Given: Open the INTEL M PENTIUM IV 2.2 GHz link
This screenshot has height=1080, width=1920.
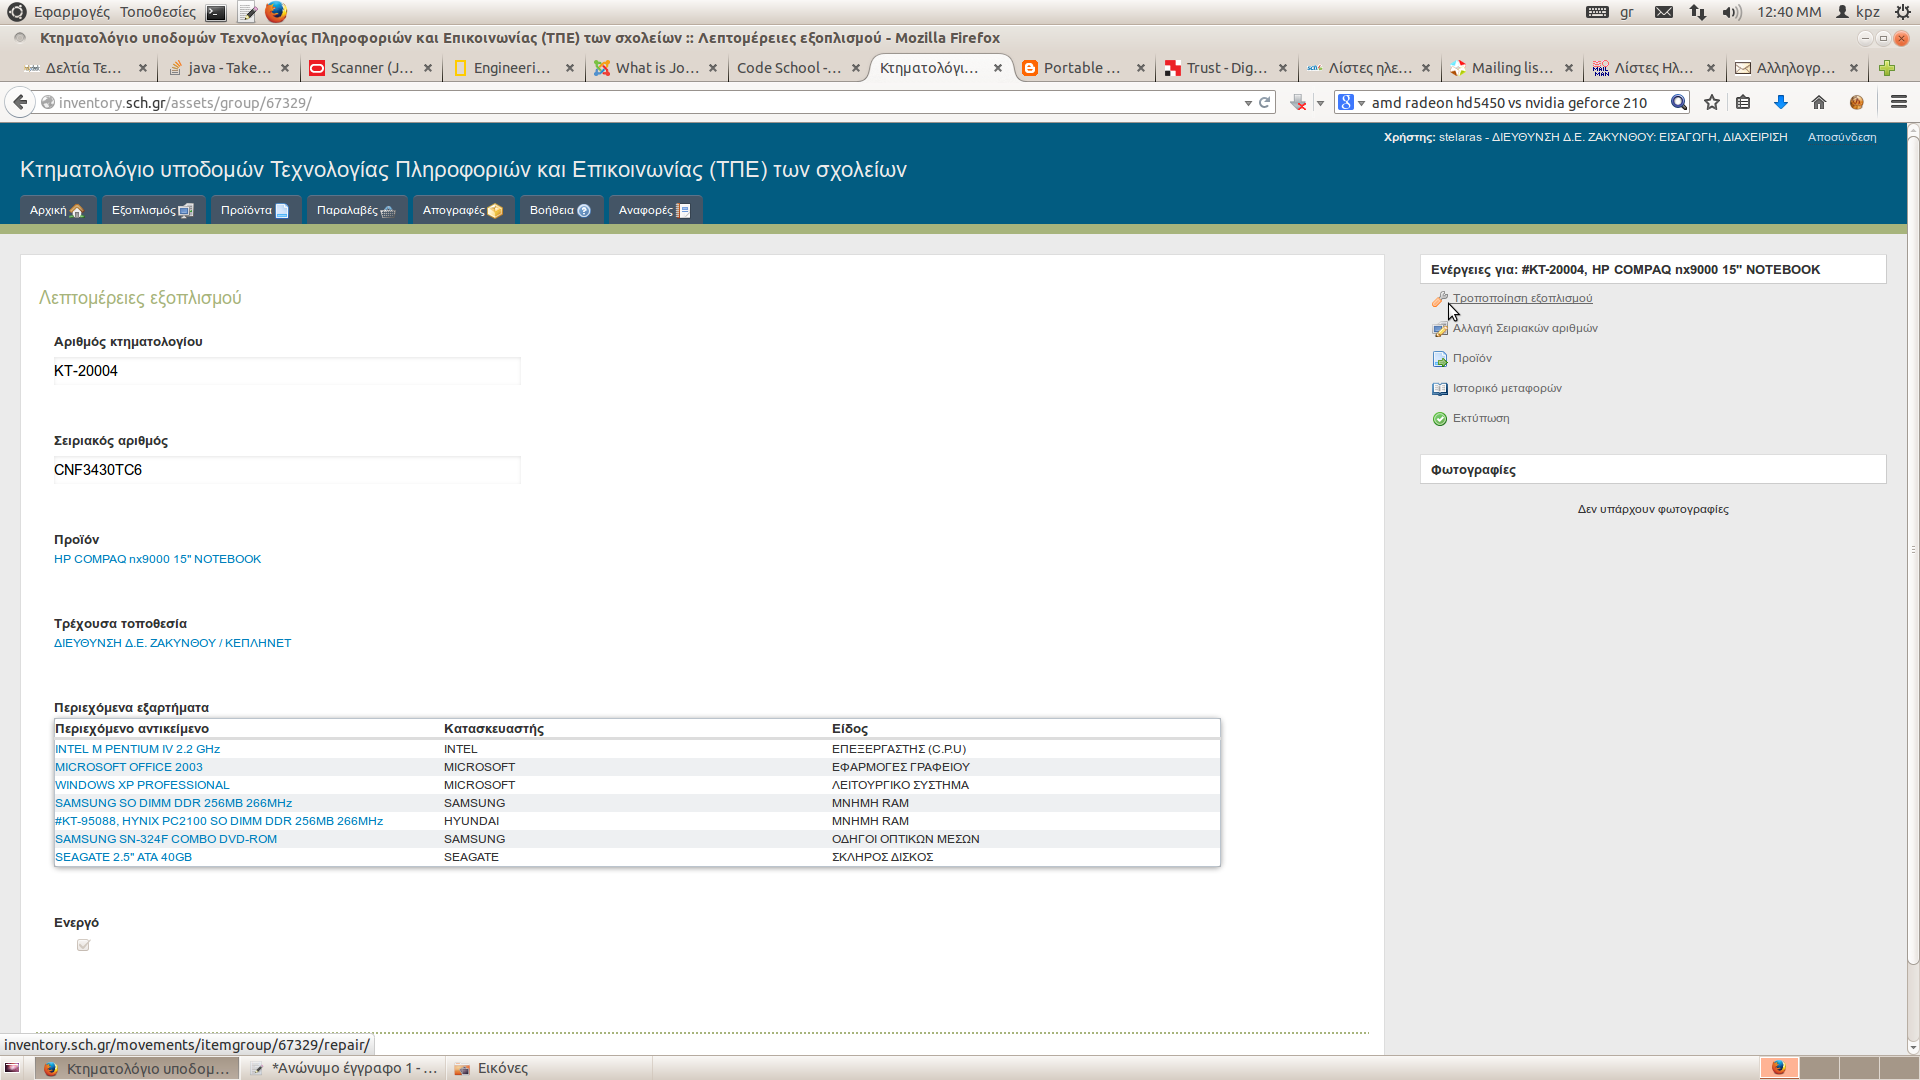Looking at the screenshot, I should pos(137,749).
